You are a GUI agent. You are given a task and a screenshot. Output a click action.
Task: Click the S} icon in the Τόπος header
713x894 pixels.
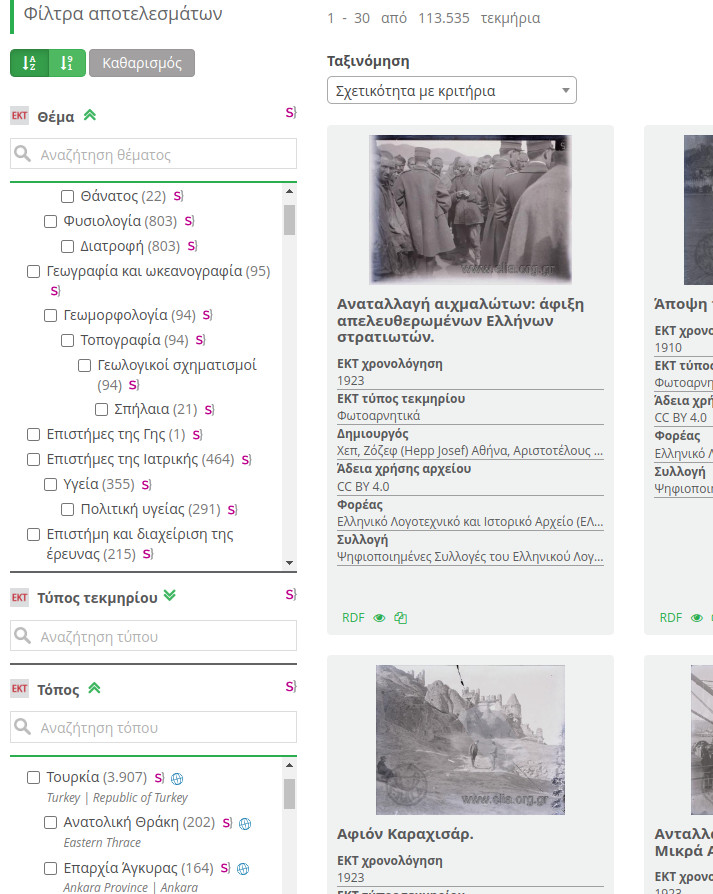[290, 686]
